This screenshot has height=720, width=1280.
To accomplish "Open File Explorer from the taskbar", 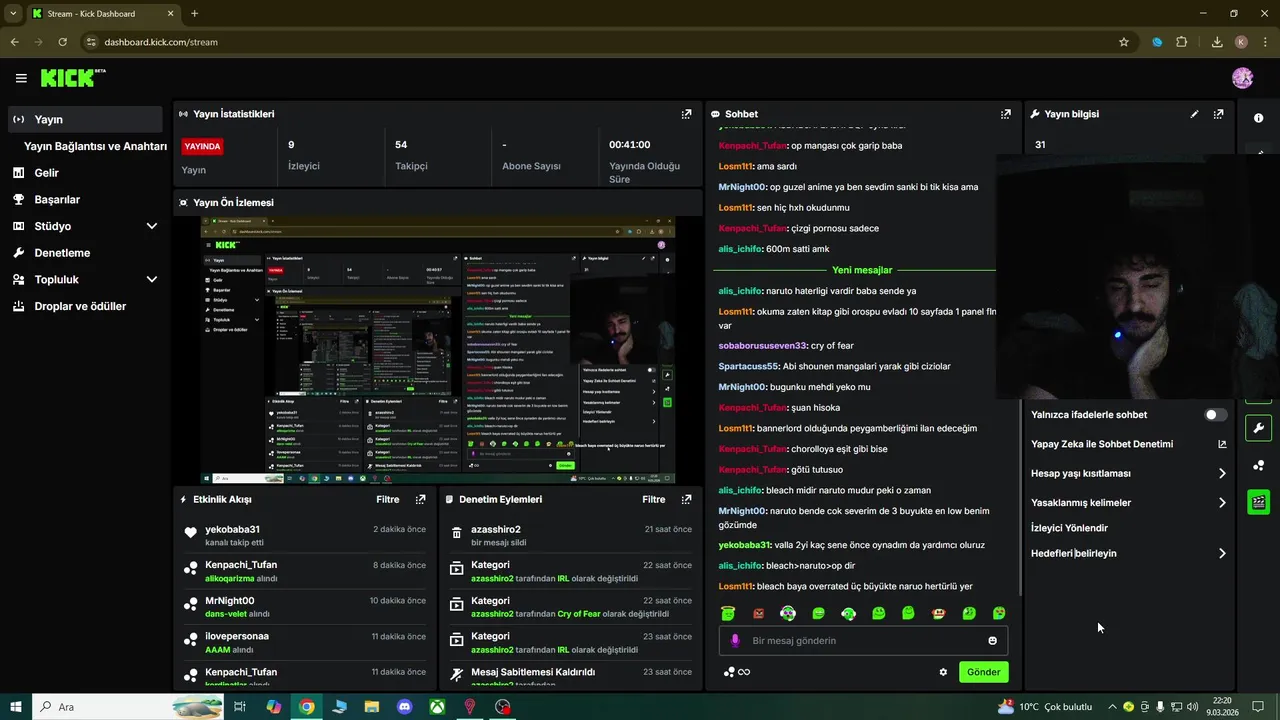I will tap(371, 707).
